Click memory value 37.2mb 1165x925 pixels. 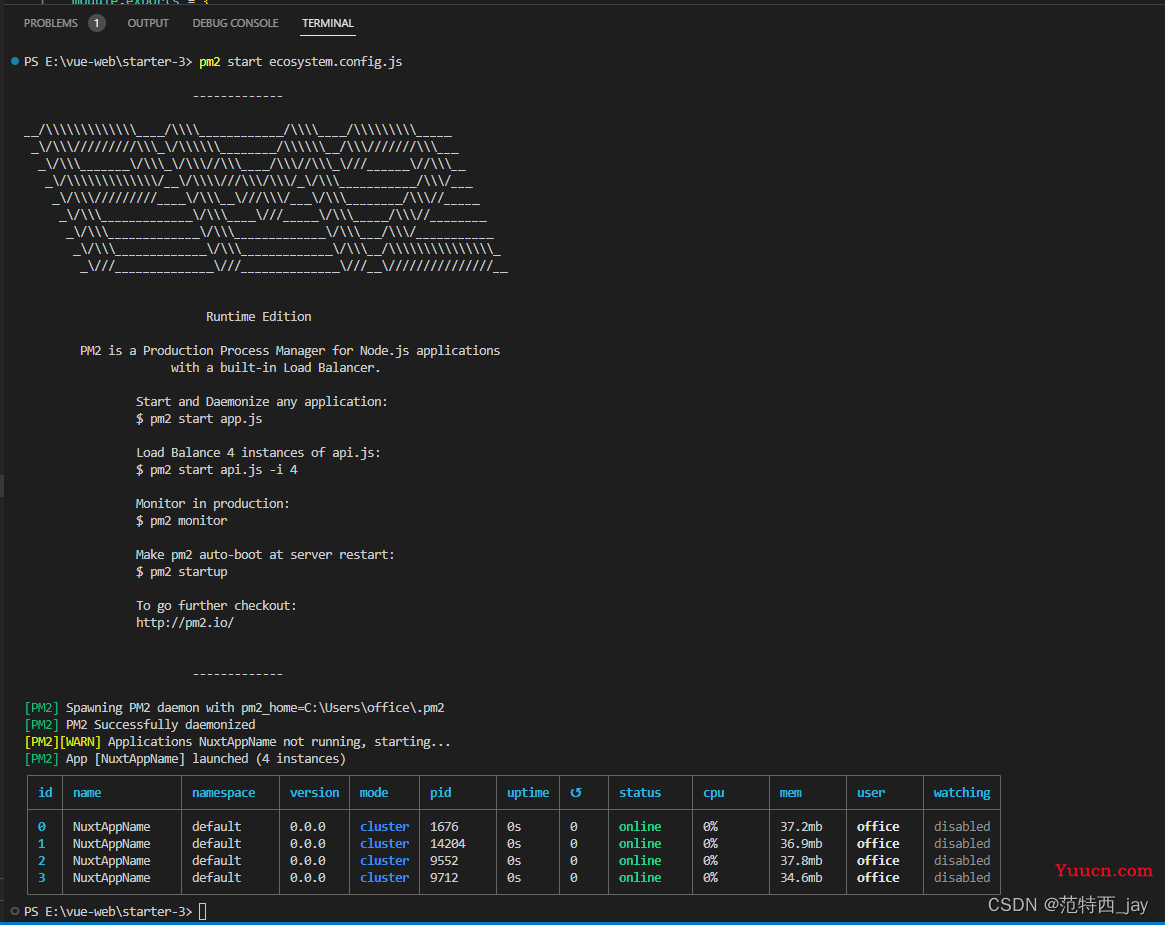point(801,826)
